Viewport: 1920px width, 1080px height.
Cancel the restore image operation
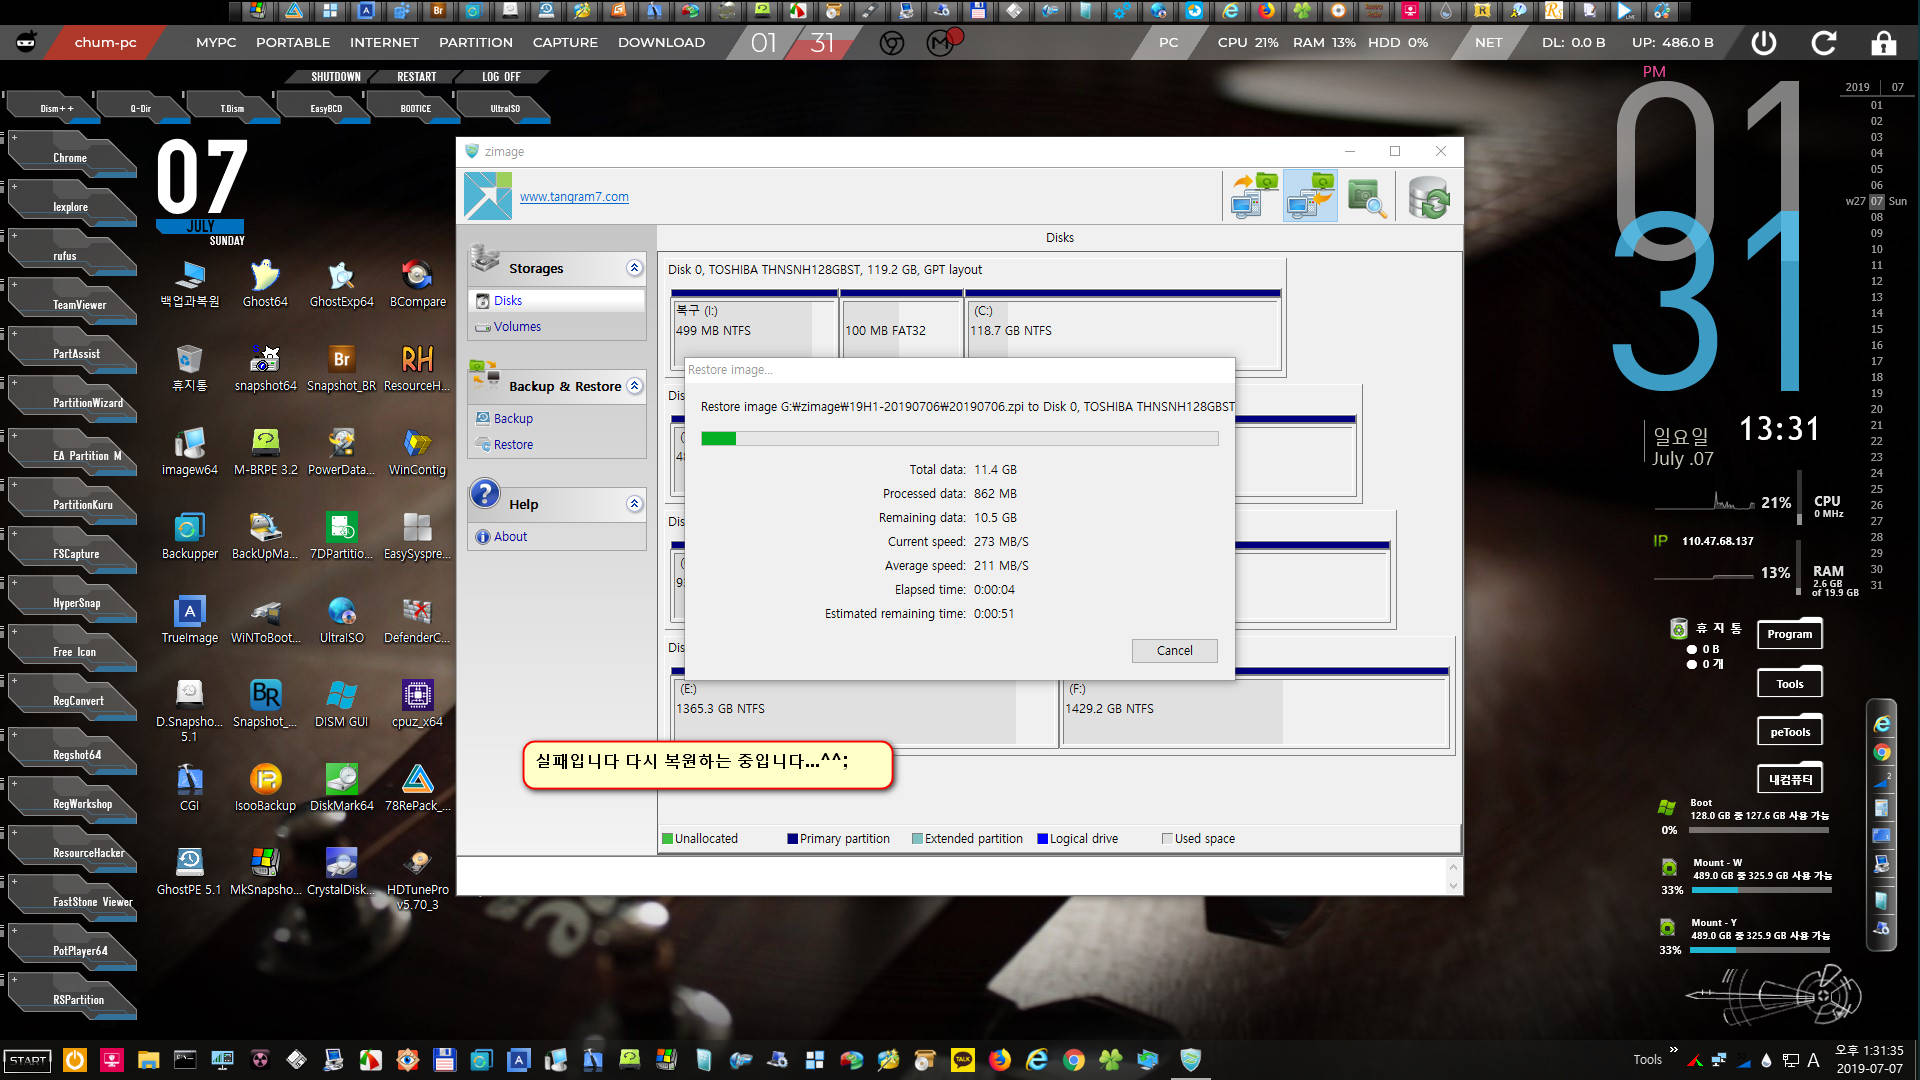(1174, 650)
